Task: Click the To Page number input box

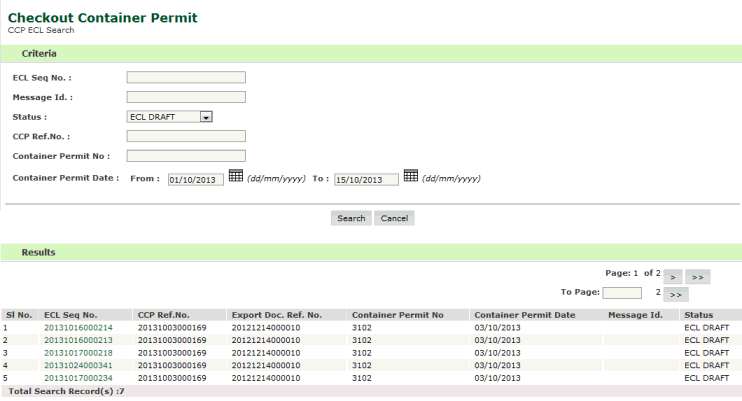Action: [621, 294]
